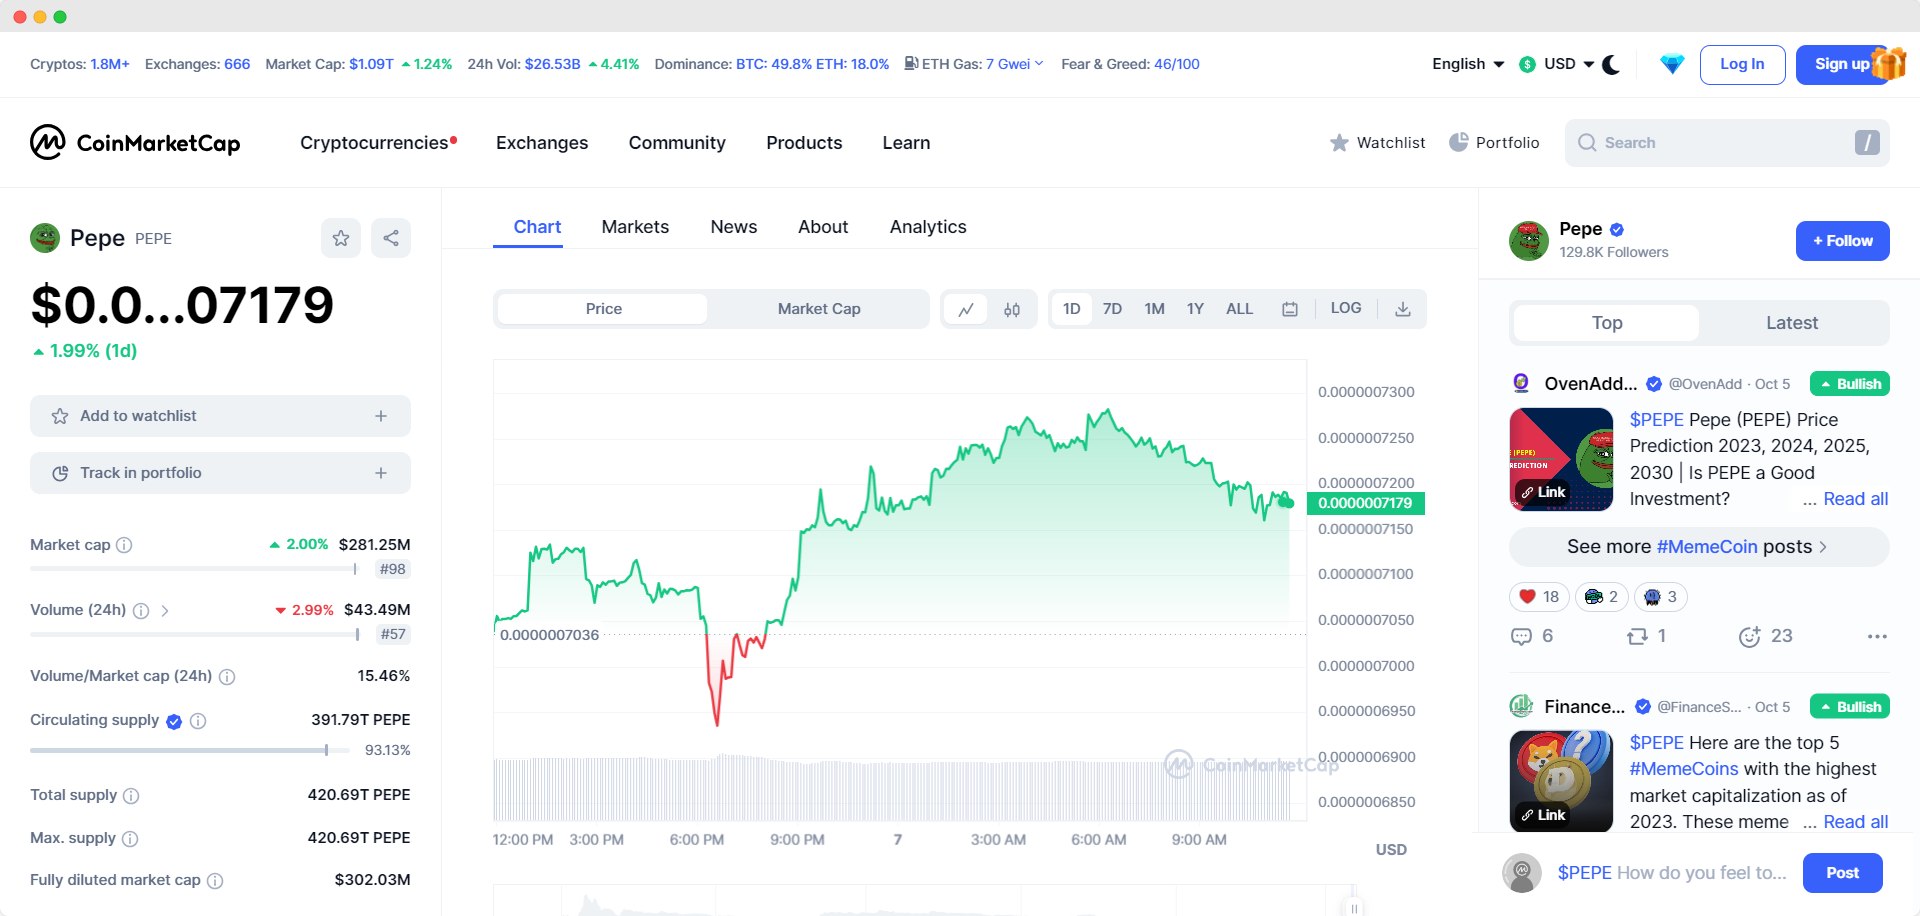Select the line chart view icon
Image resolution: width=1920 pixels, height=916 pixels.
[966, 309]
